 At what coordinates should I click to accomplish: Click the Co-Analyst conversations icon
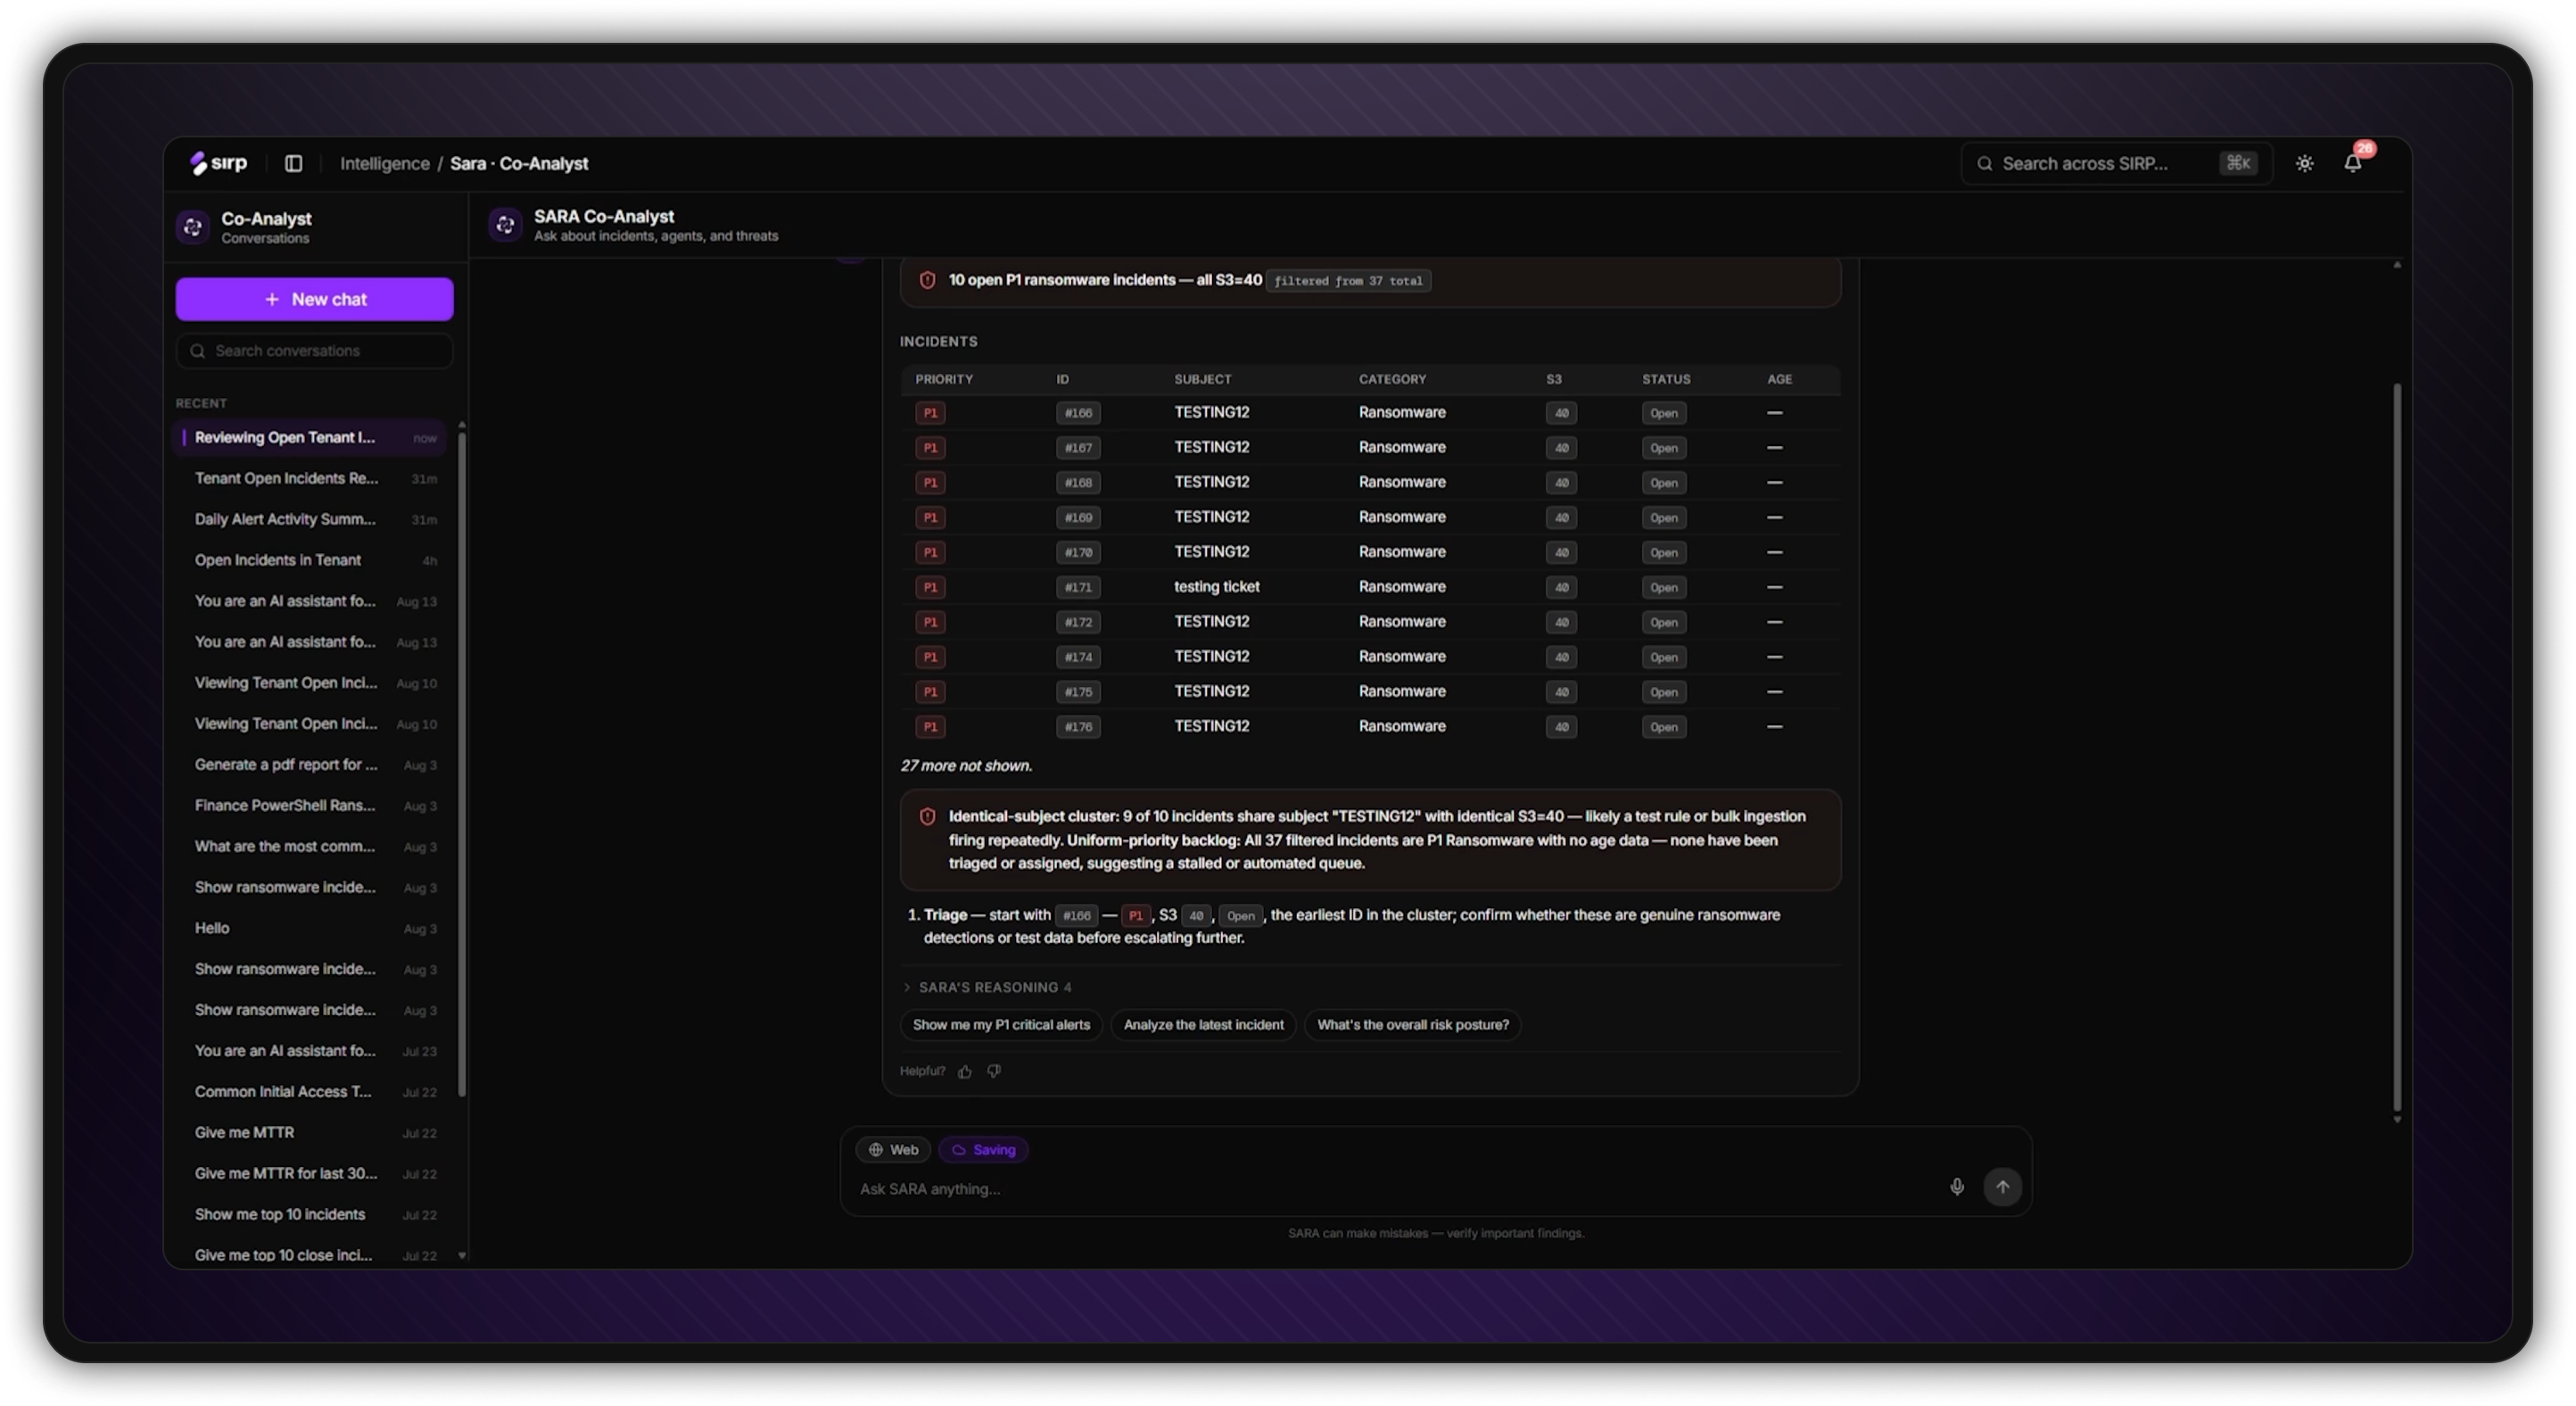pos(193,227)
